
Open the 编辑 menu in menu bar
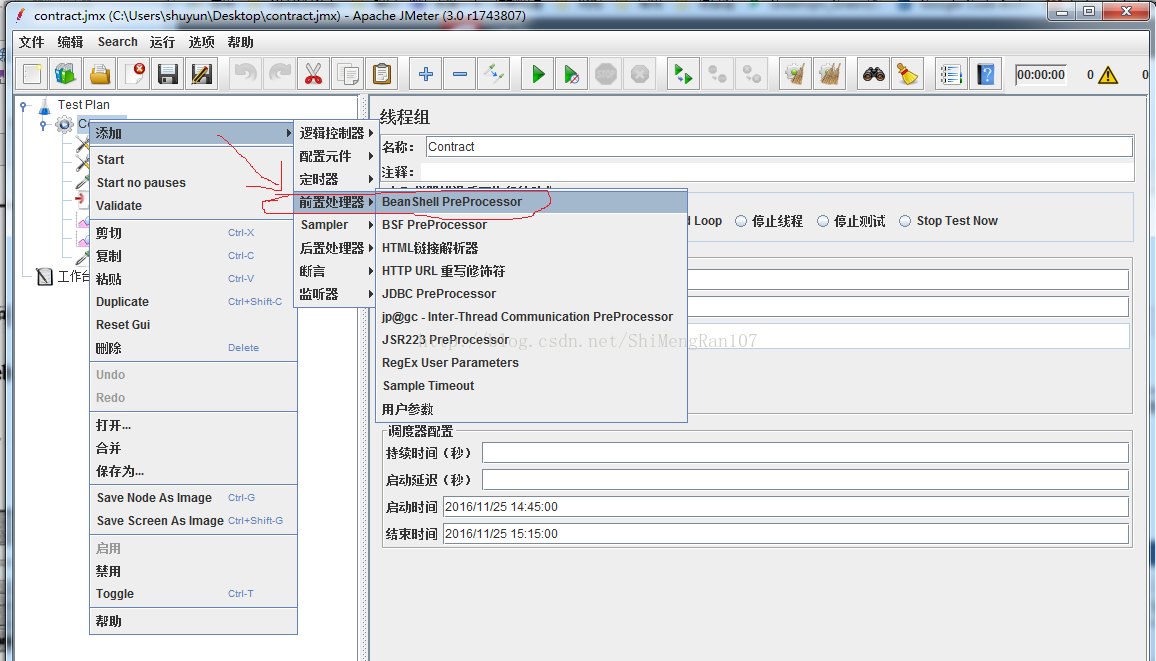(x=71, y=42)
